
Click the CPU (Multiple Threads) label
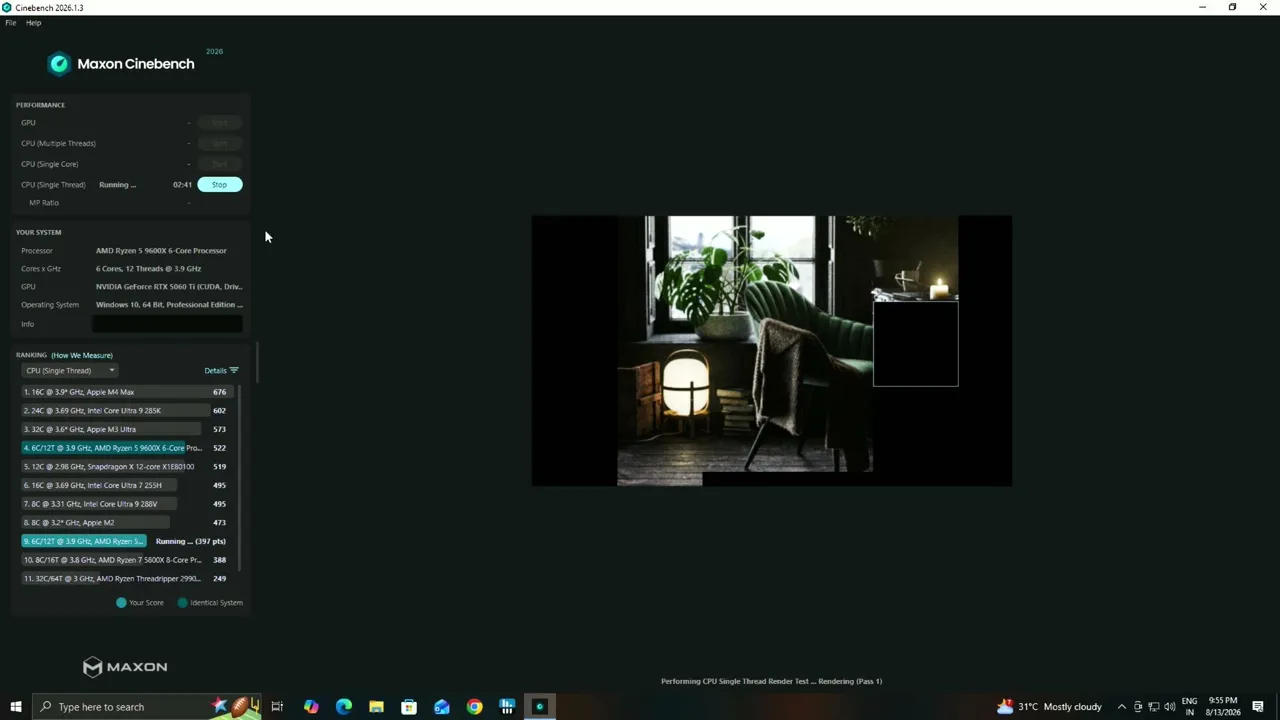(58, 144)
